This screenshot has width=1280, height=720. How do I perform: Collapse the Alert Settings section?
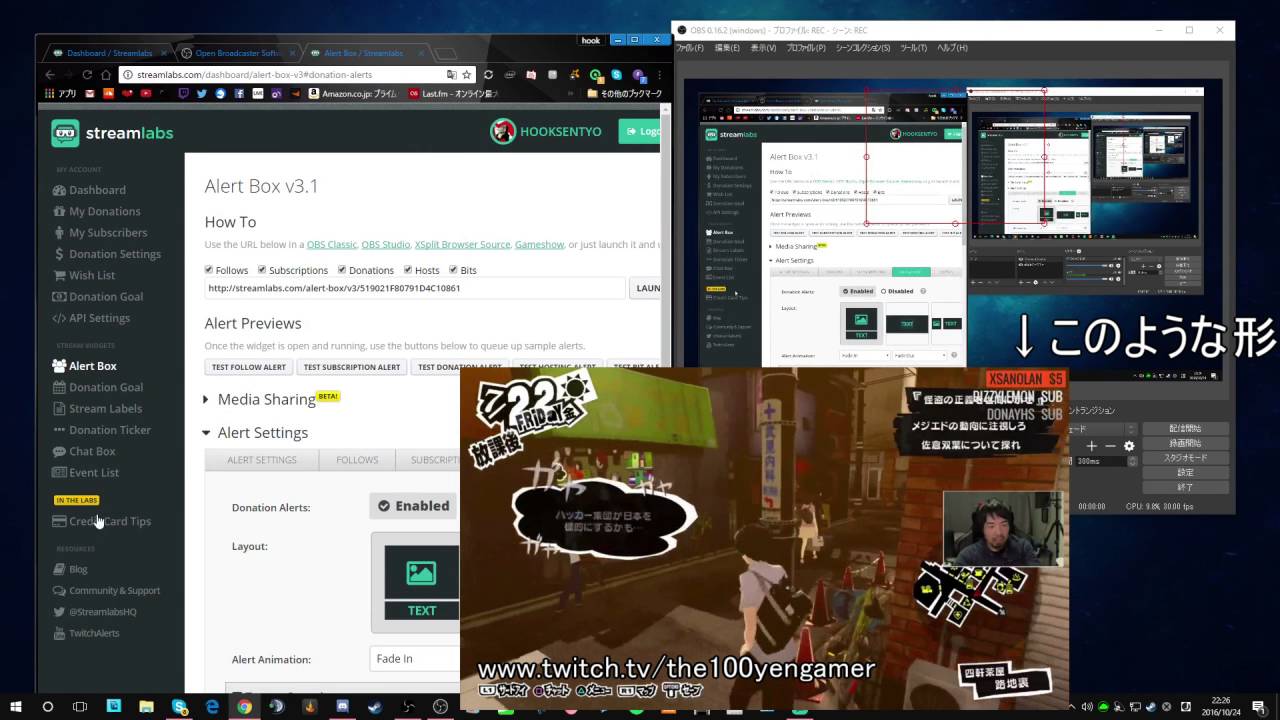click(x=256, y=433)
